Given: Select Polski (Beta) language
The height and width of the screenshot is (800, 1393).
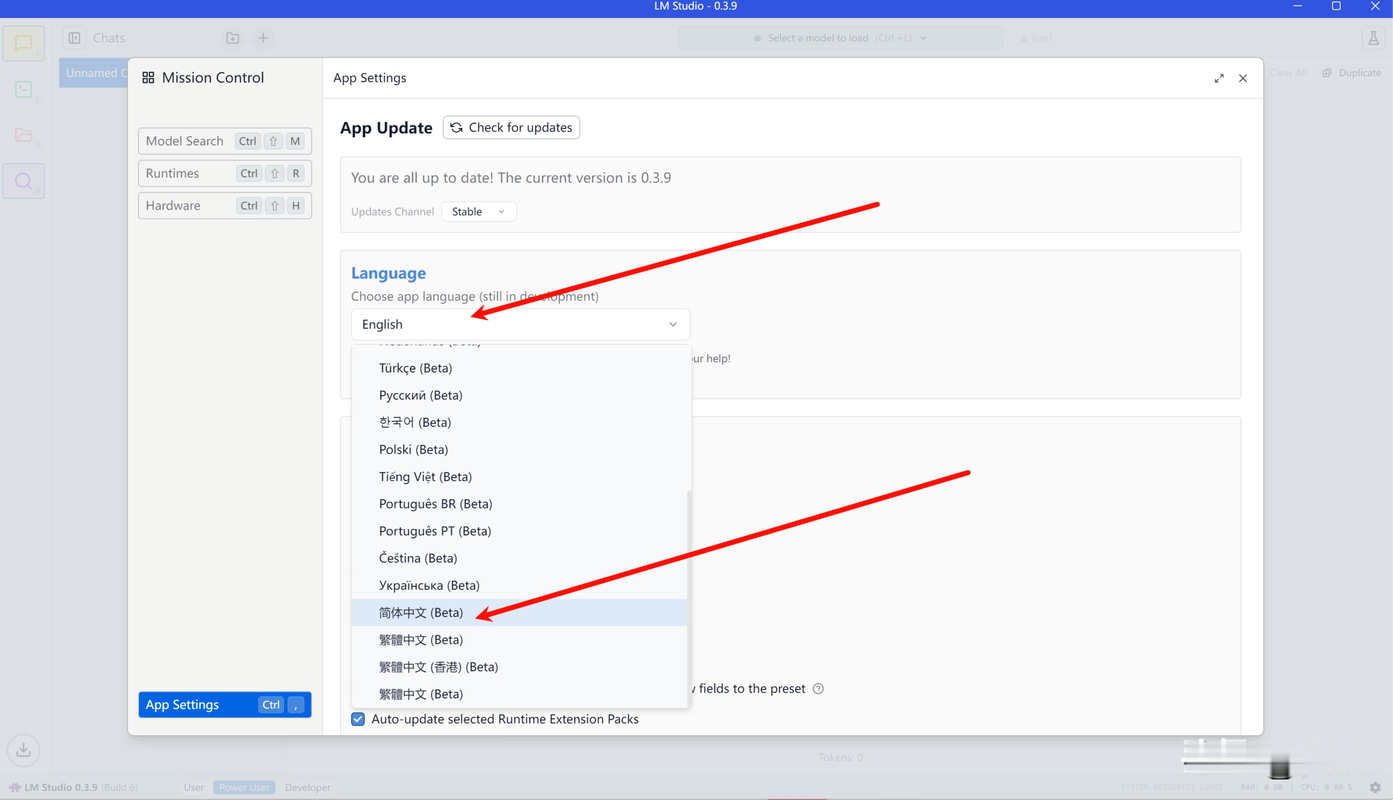Looking at the screenshot, I should point(519,449).
